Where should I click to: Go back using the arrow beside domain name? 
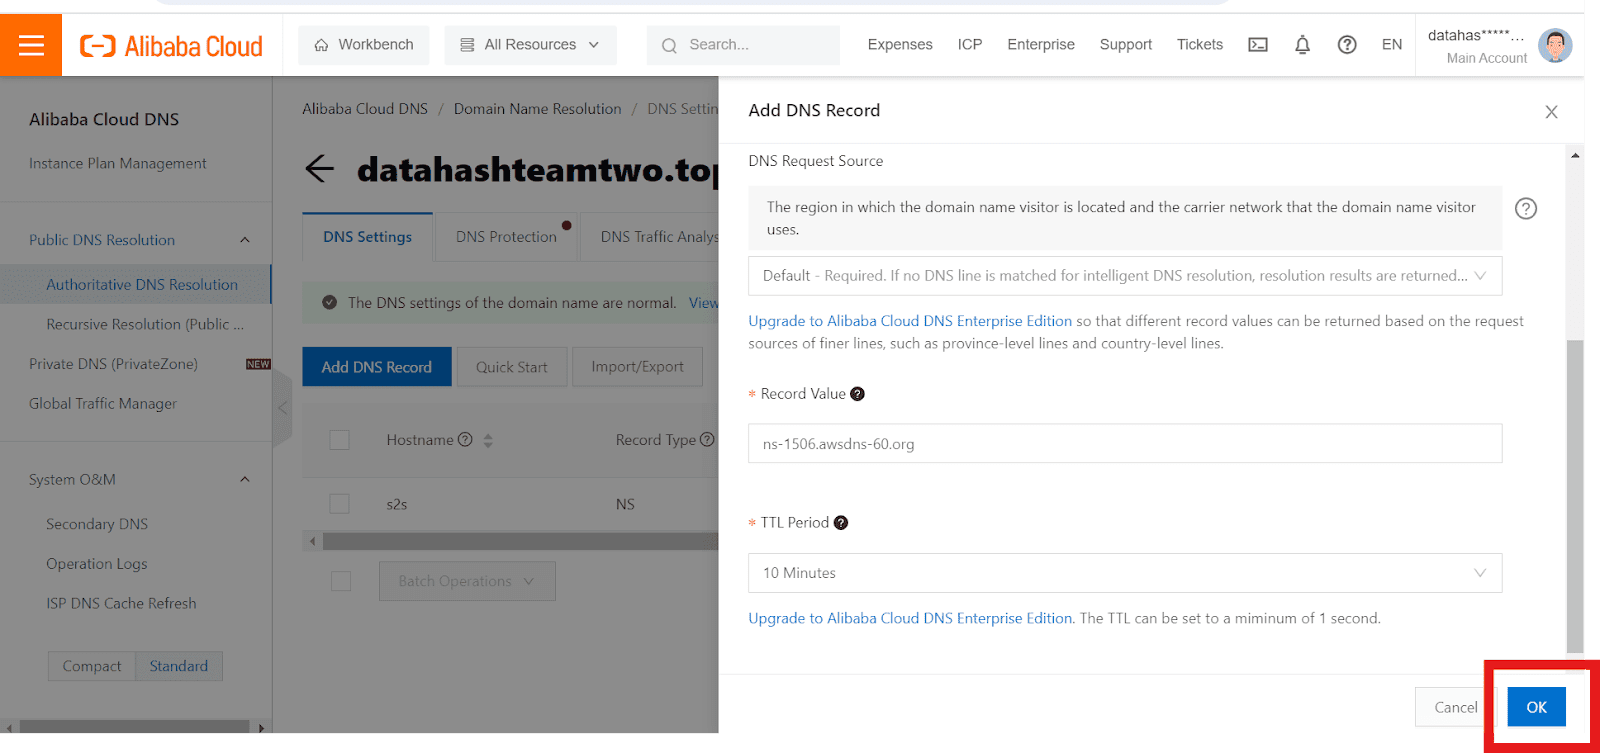[x=320, y=169]
